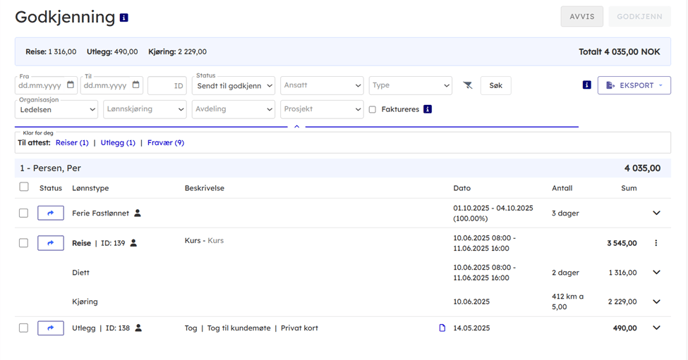
Task: Open the Reiser (1) link
Action: [x=72, y=143]
